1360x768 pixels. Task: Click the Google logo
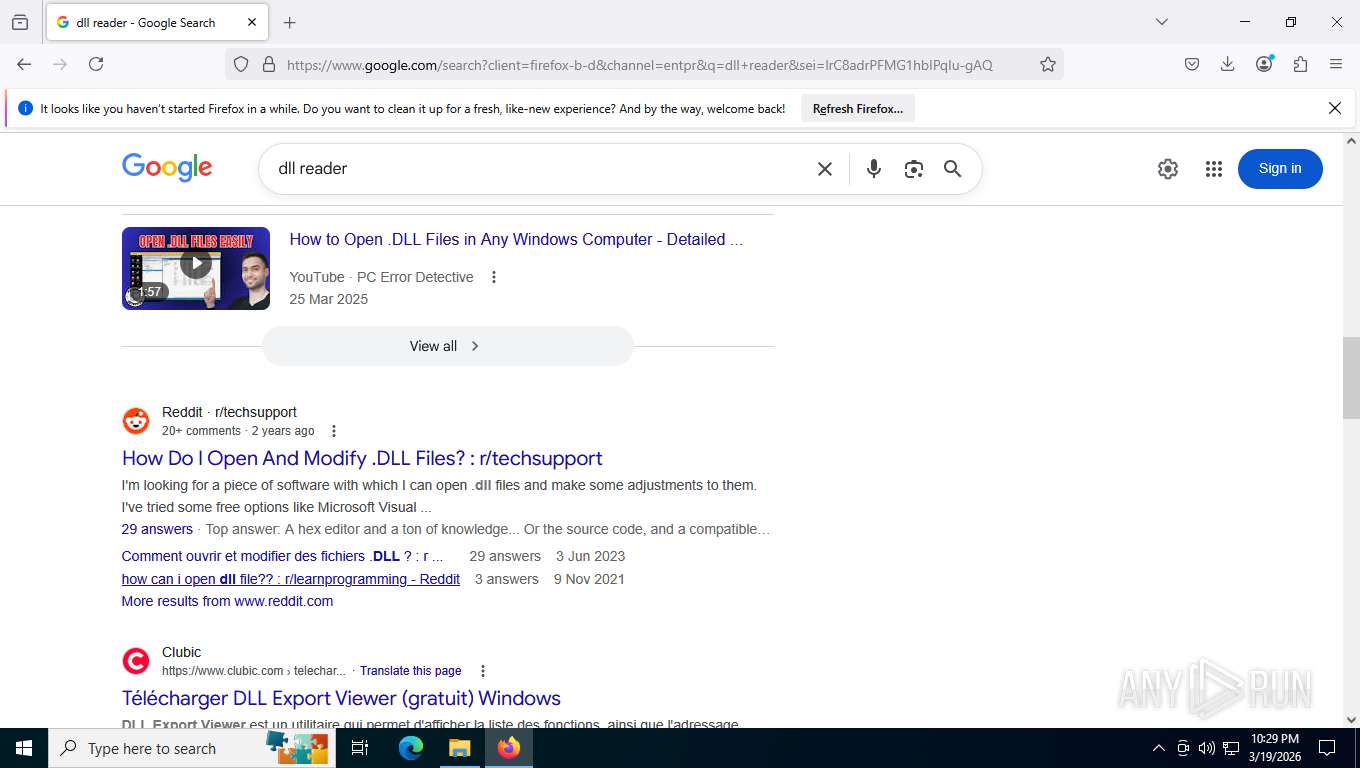coord(167,168)
